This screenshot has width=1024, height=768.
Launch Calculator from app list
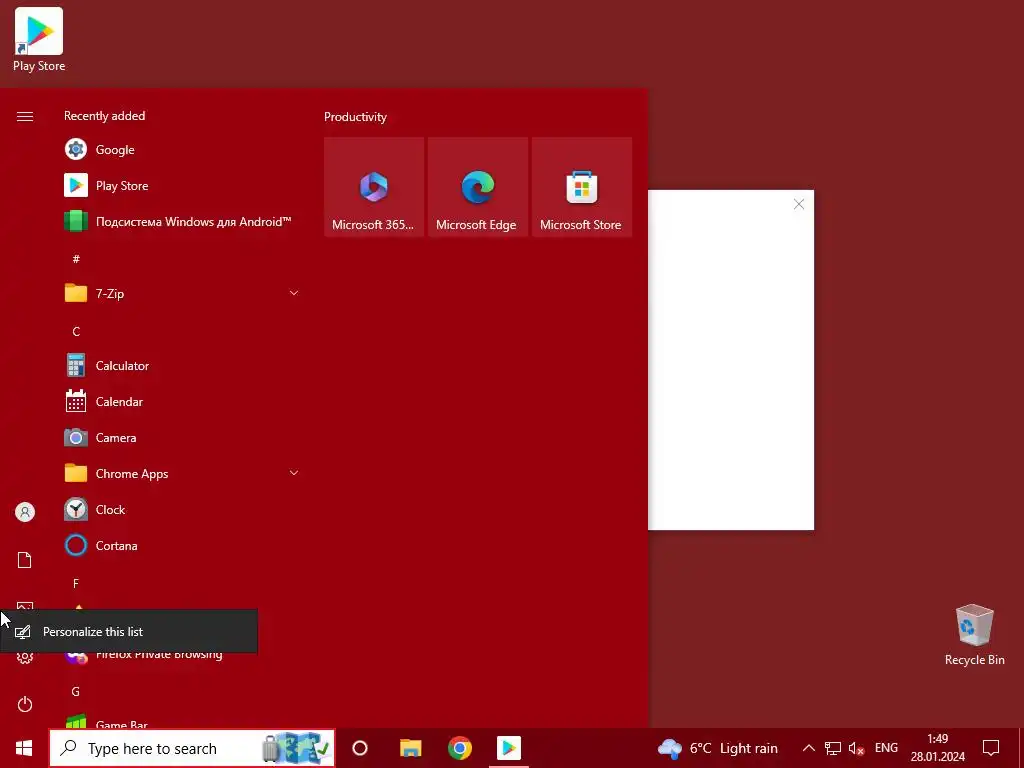(x=182, y=366)
